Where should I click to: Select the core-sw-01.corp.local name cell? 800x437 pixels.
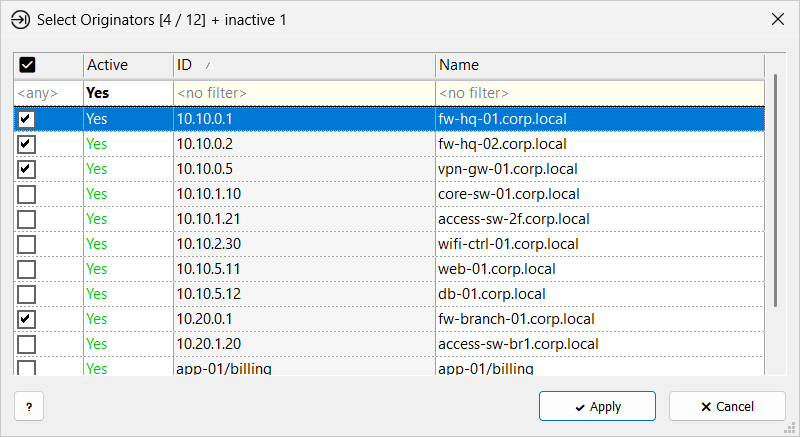coord(600,194)
